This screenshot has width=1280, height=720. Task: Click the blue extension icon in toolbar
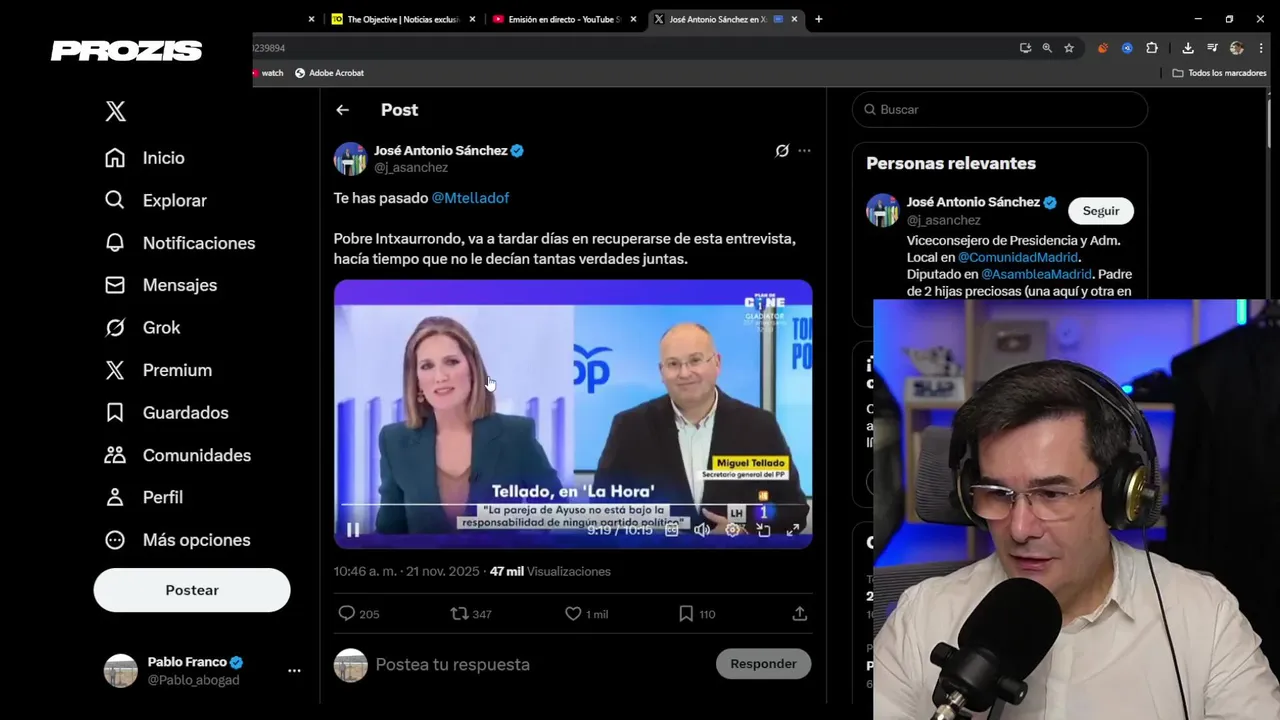pyautogui.click(x=1127, y=48)
